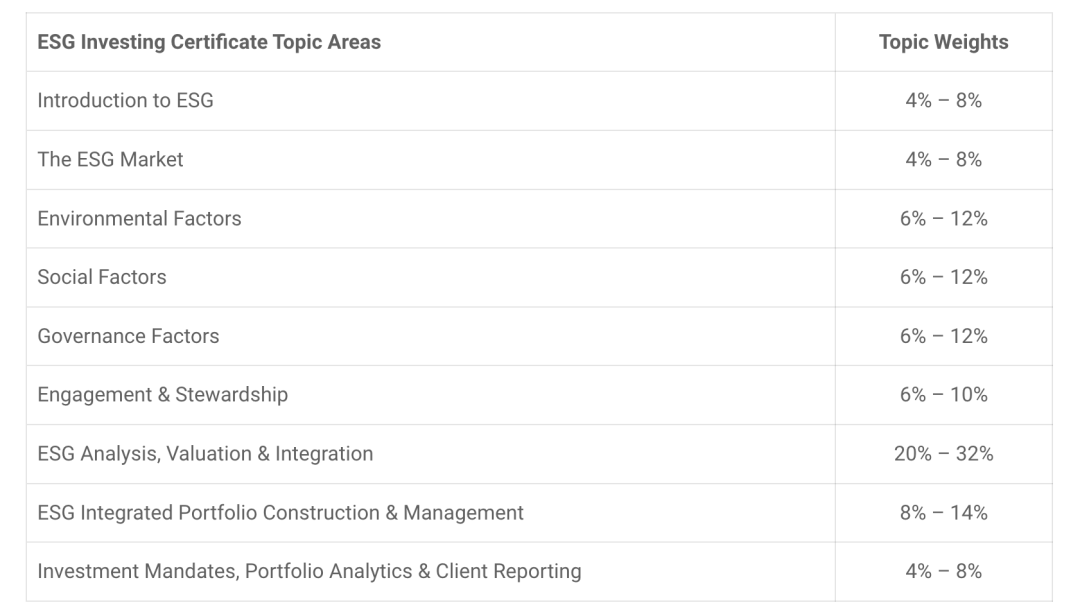
Task: Click the Engagement & Stewardship topic cell
Action: click(162, 394)
